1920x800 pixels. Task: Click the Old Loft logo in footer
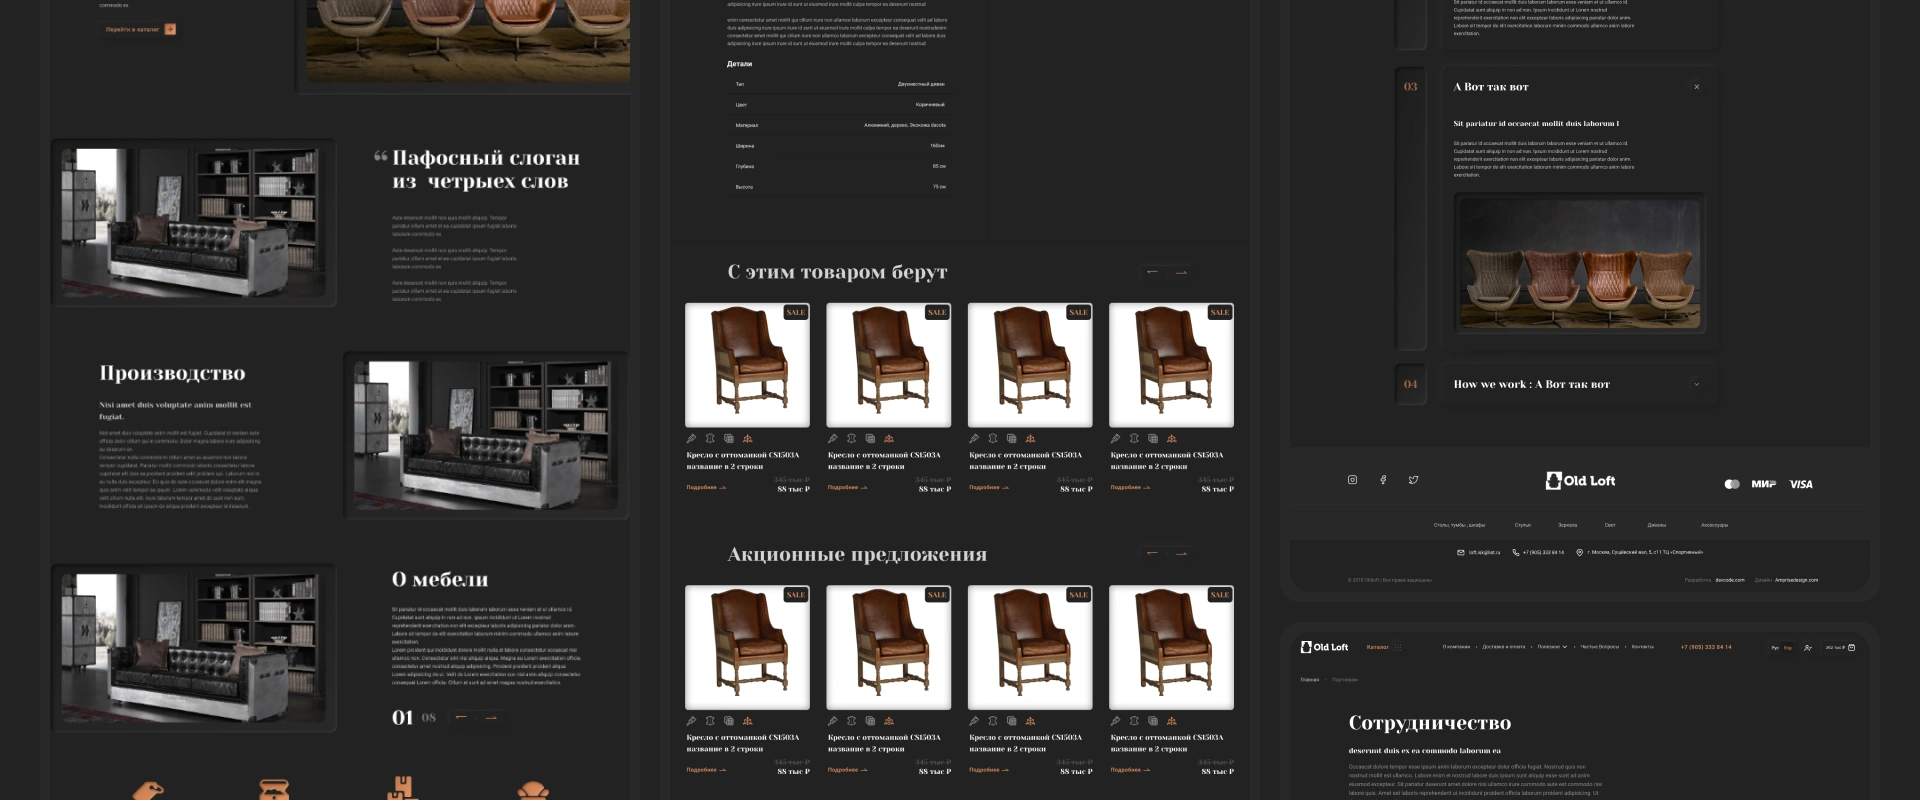[1580, 481]
